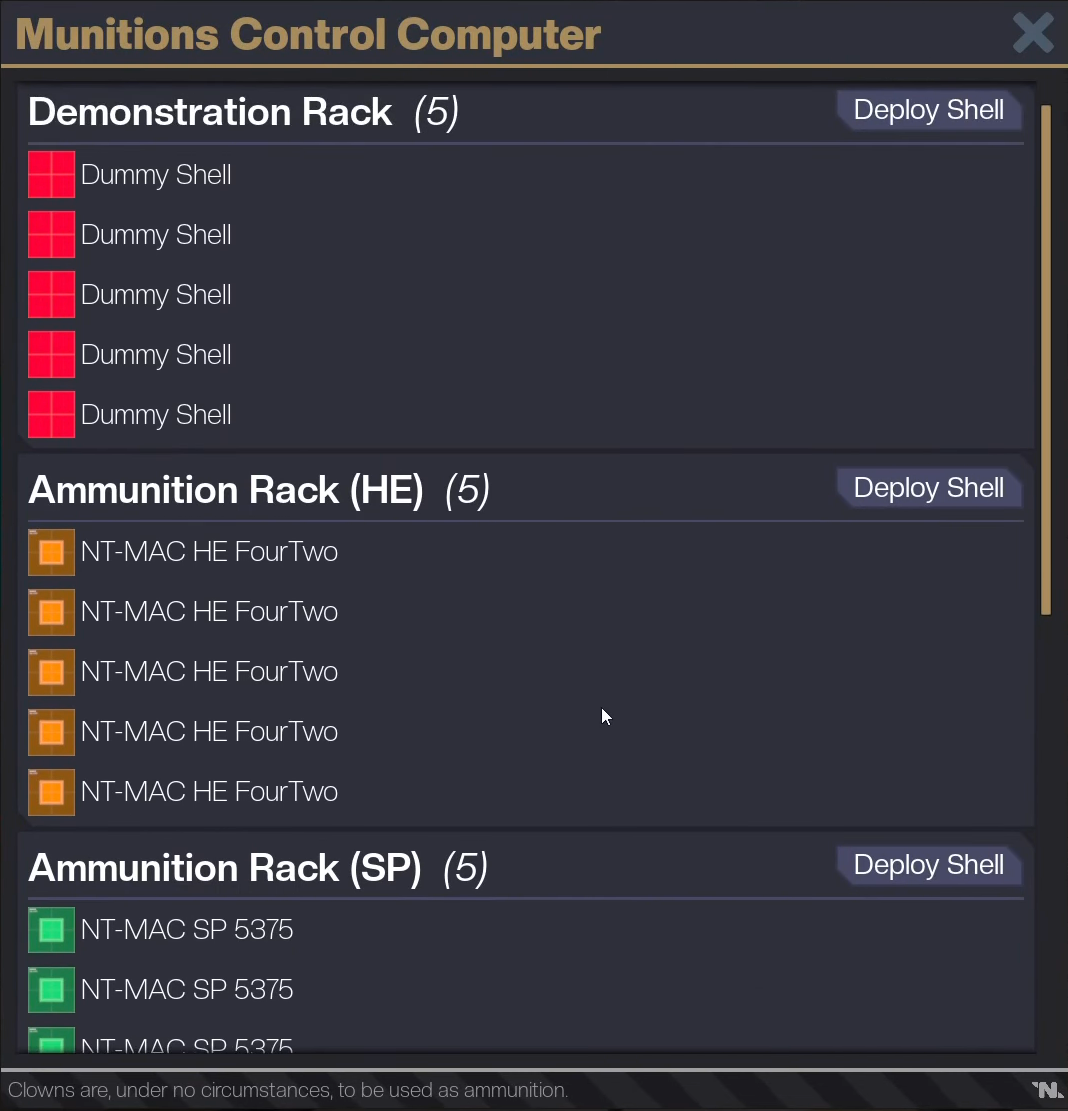The width and height of the screenshot is (1068, 1111).
Task: Click the last Dummy Shell icon in Demonstration Rack
Action: tap(51, 415)
